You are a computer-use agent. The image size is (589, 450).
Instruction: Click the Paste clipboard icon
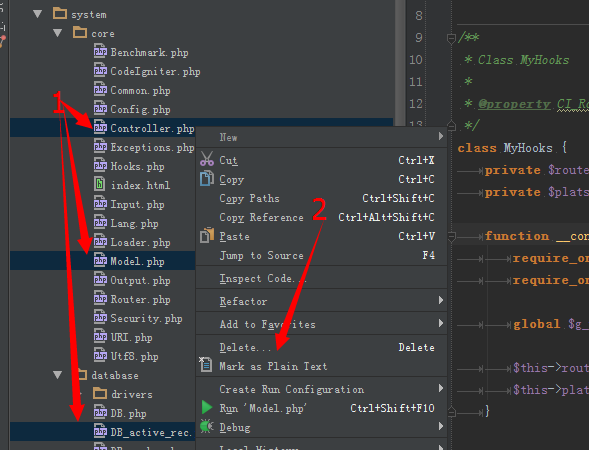click(207, 236)
